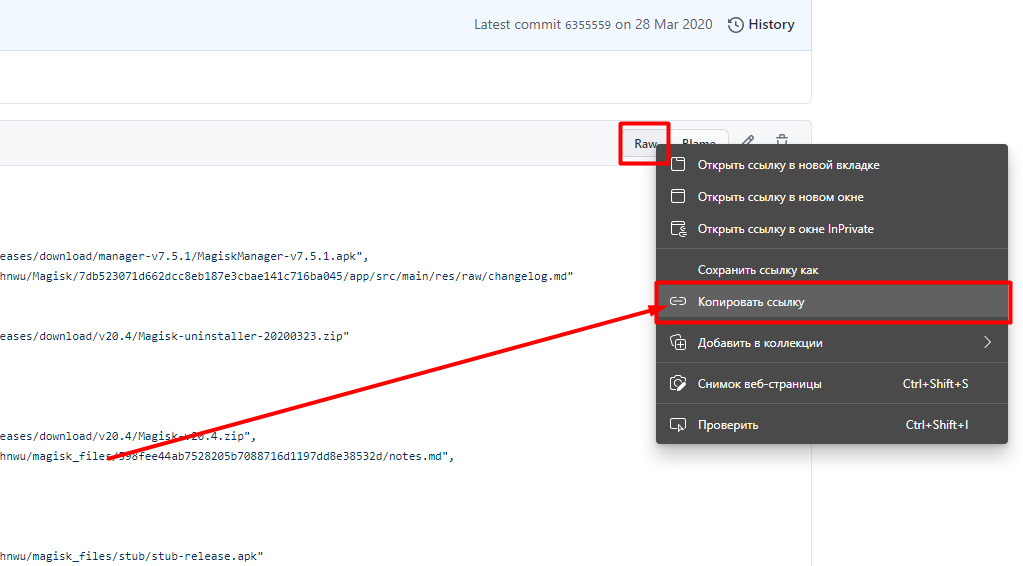Expand the 'Добавить в коллекции' submenu arrow
The height and width of the screenshot is (566, 1023).
(x=987, y=343)
